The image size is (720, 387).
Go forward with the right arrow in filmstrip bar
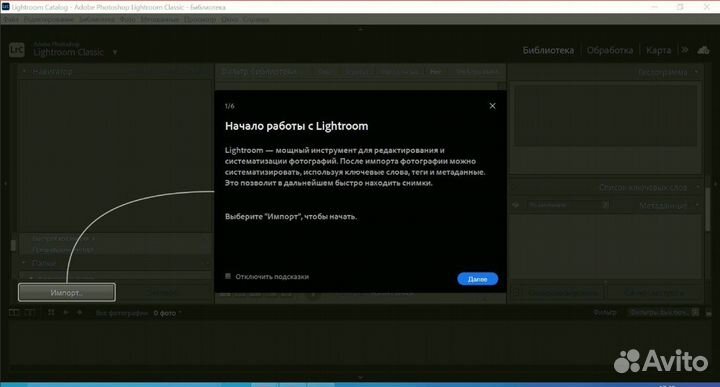(x=79, y=313)
